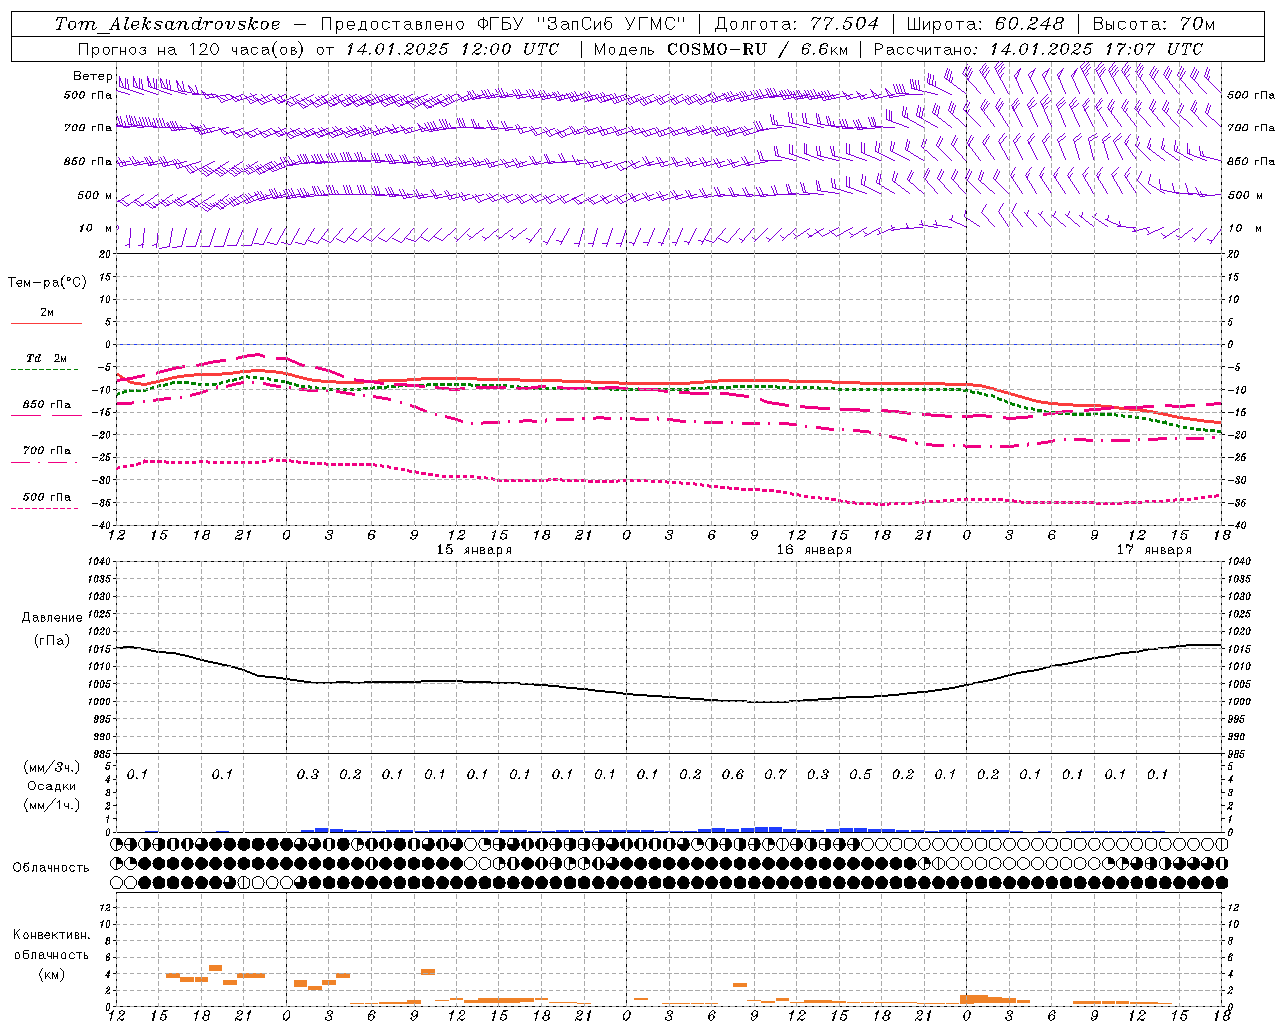Select the 0.7 precipitation value

coord(775,775)
